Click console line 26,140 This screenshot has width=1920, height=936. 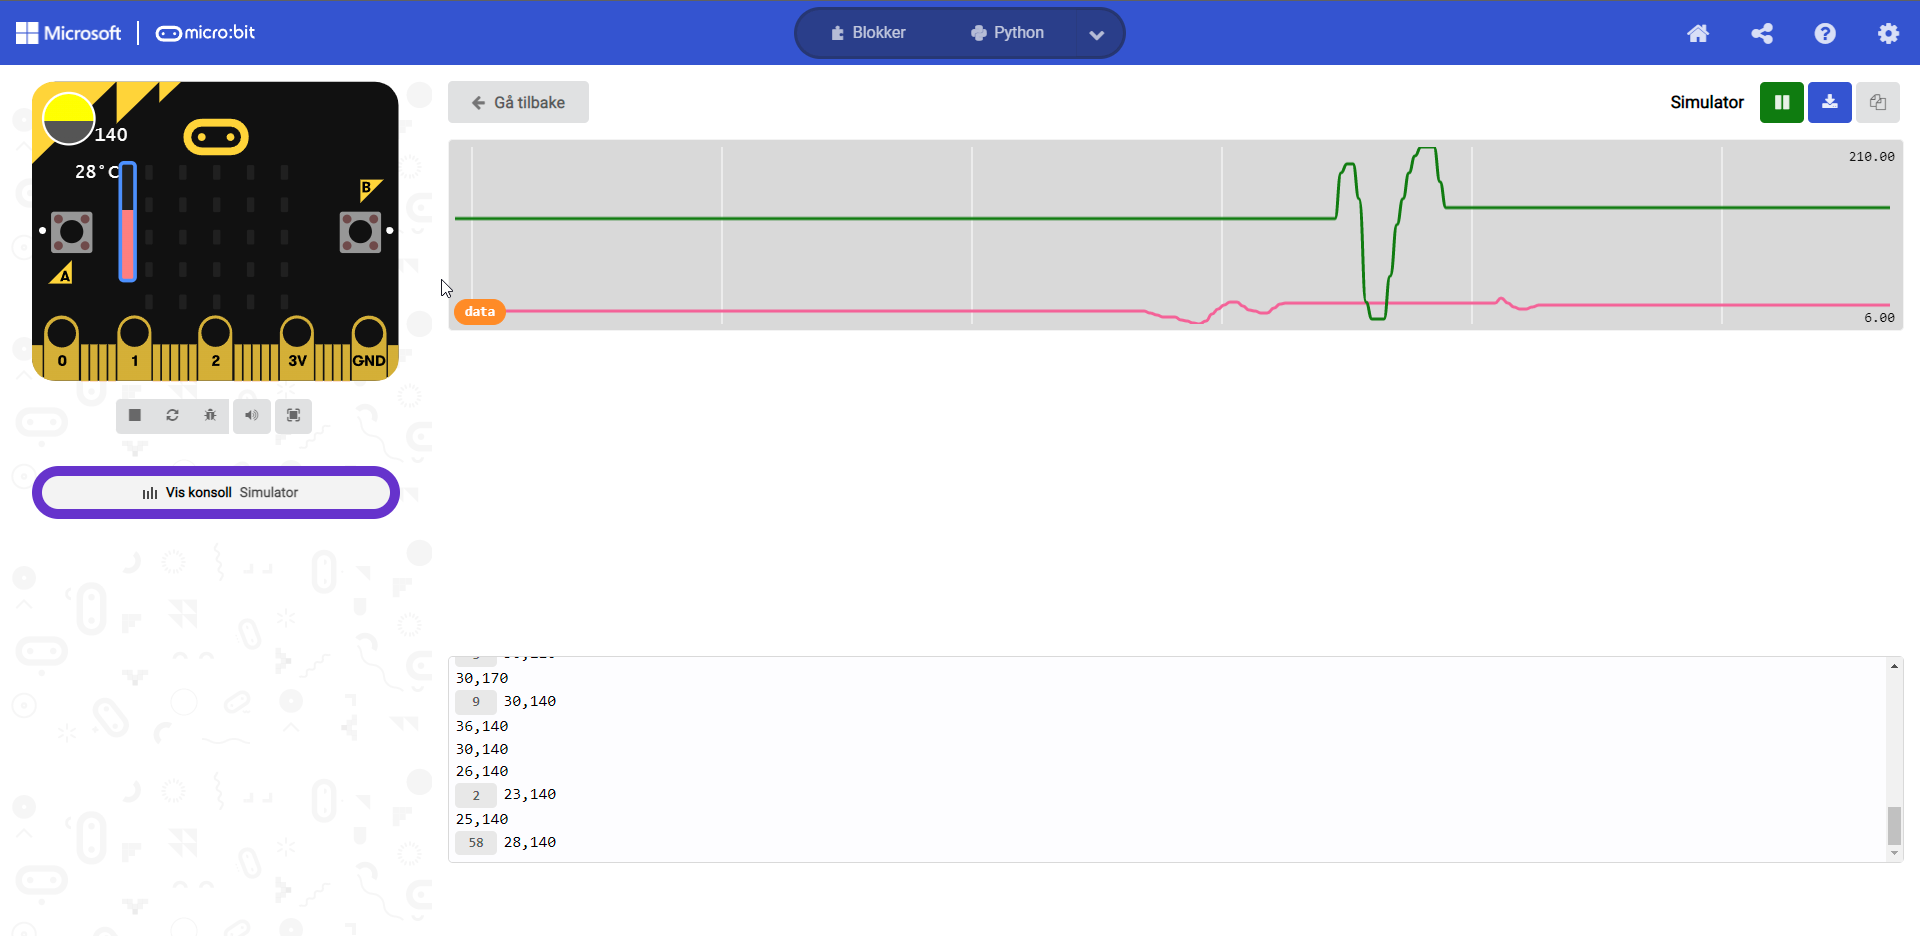(x=482, y=771)
